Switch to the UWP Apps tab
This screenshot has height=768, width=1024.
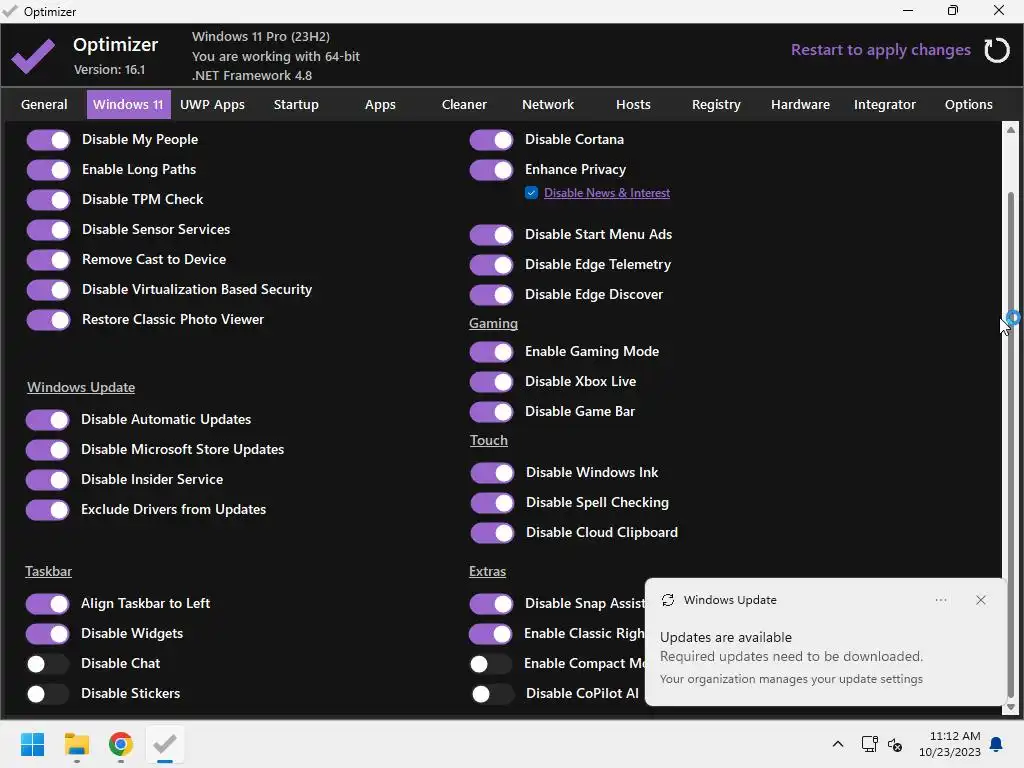(x=212, y=104)
